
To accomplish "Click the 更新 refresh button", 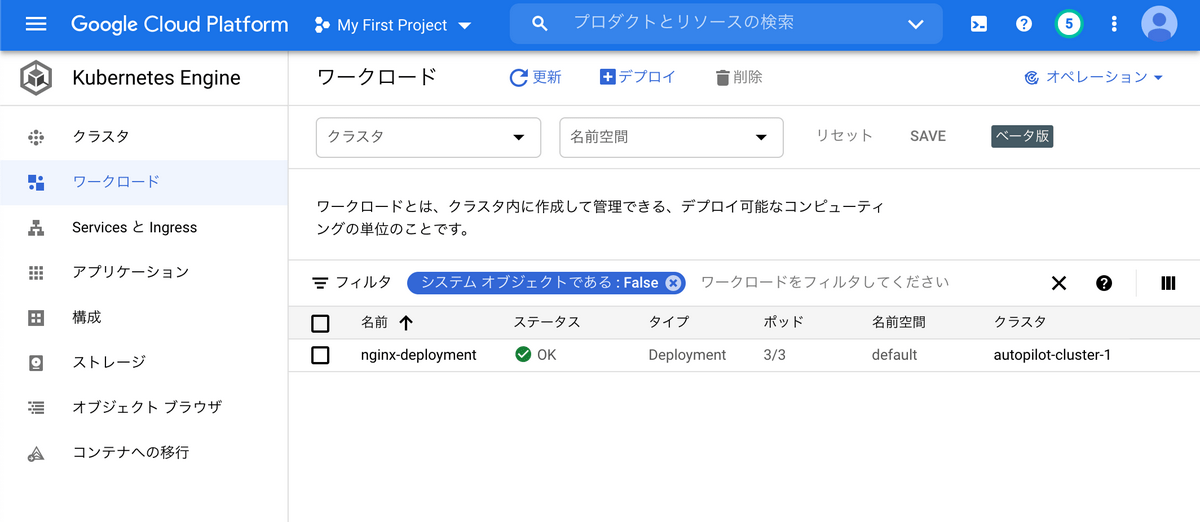I will [x=536, y=77].
